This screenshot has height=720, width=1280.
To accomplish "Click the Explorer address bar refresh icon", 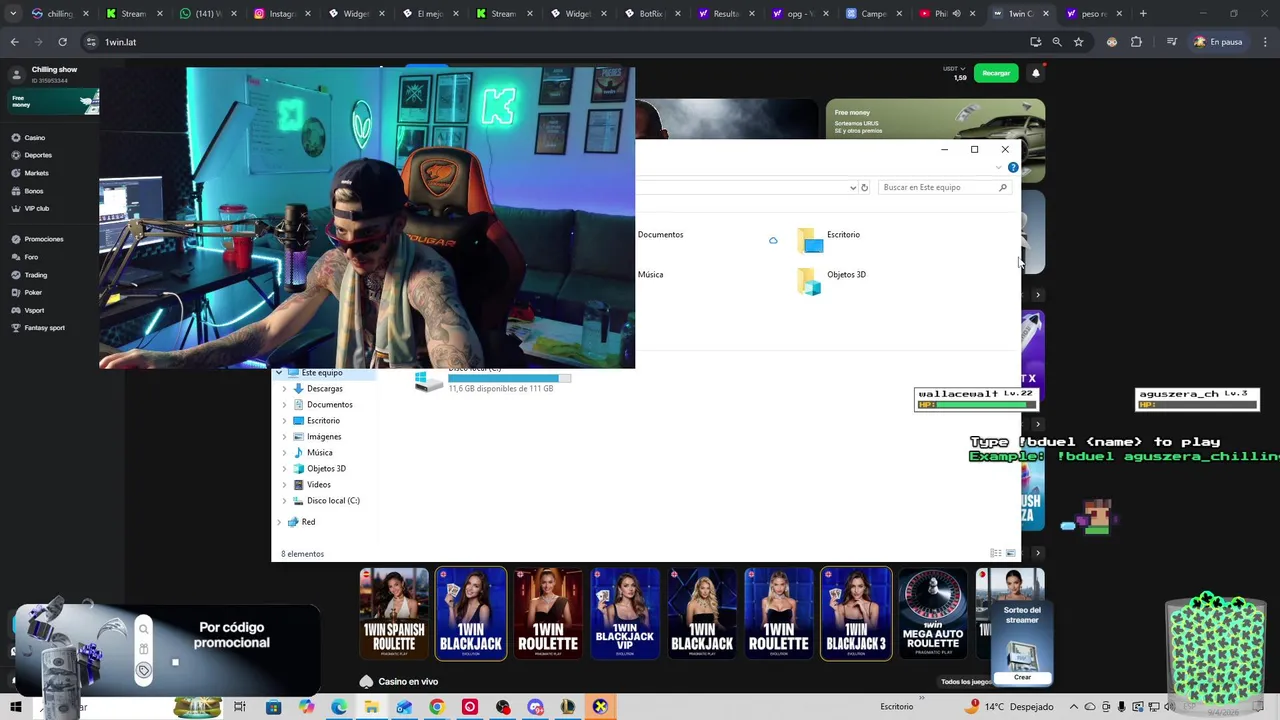I will [x=864, y=187].
